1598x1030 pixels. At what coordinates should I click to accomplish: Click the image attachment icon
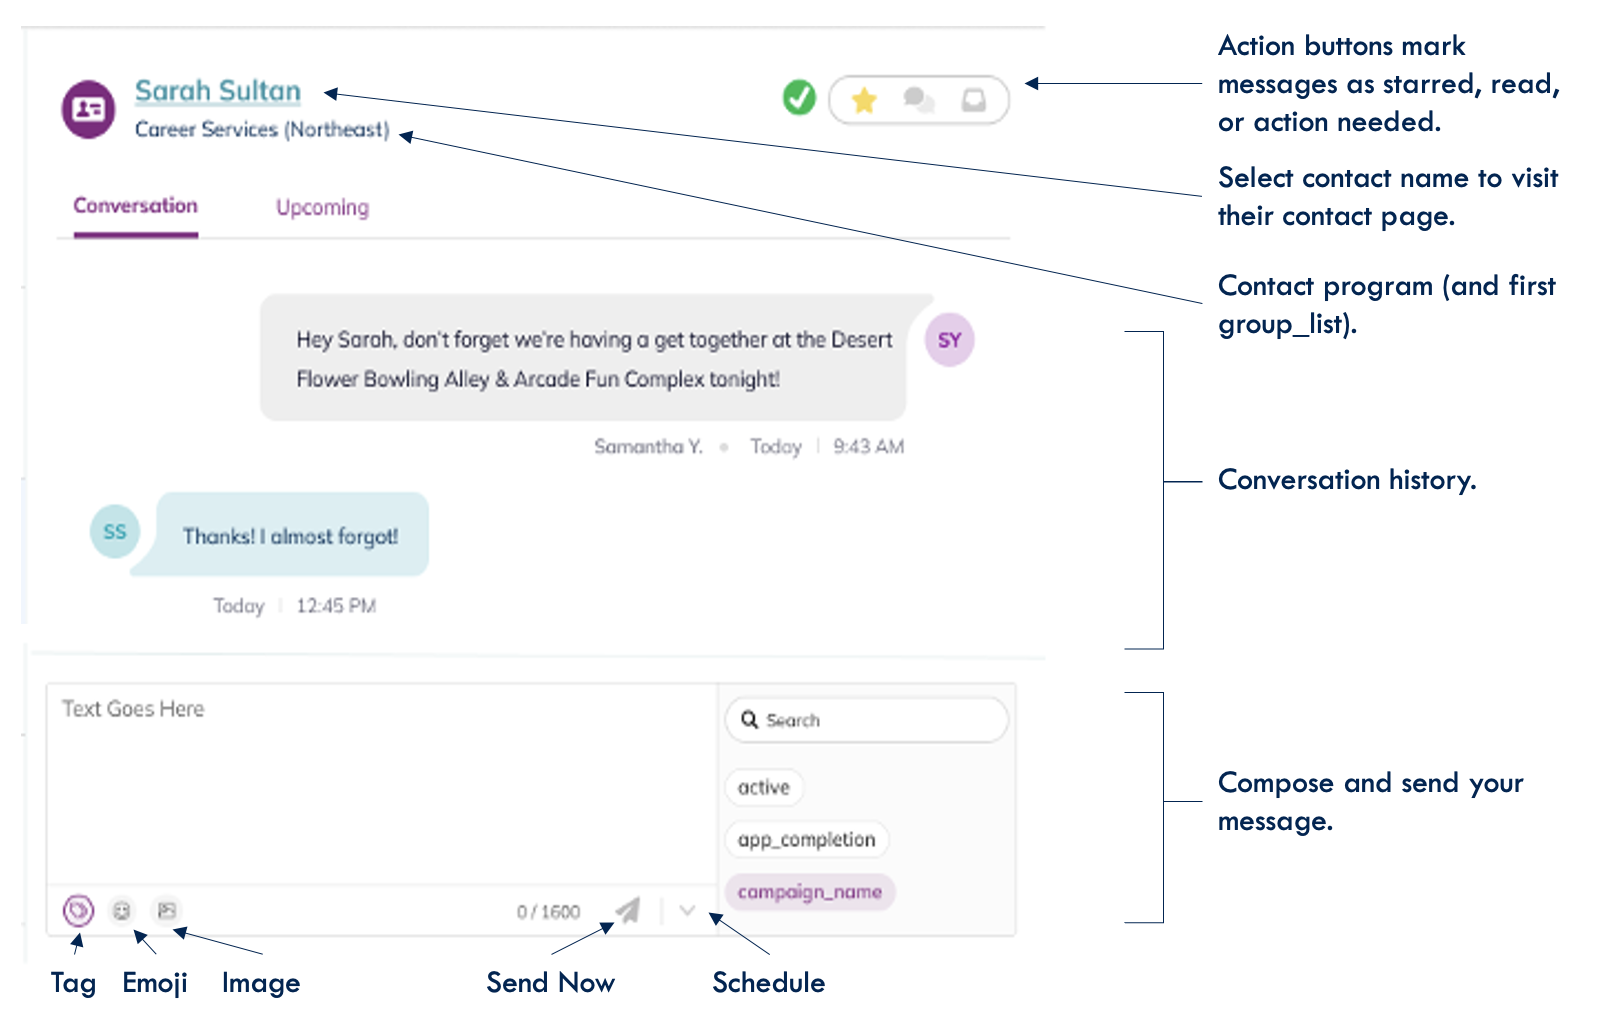pyautogui.click(x=167, y=911)
